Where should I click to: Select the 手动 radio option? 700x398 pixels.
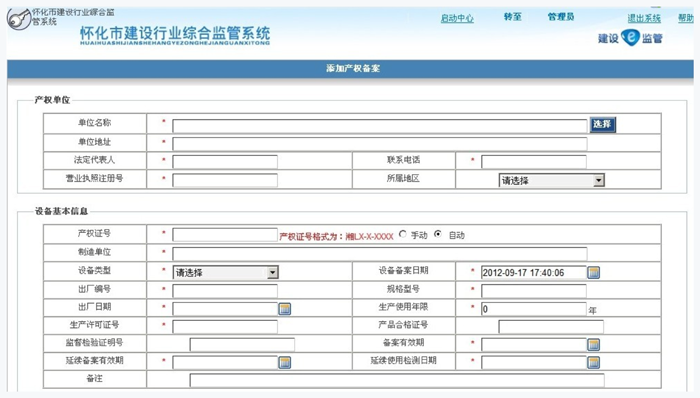click(403, 234)
